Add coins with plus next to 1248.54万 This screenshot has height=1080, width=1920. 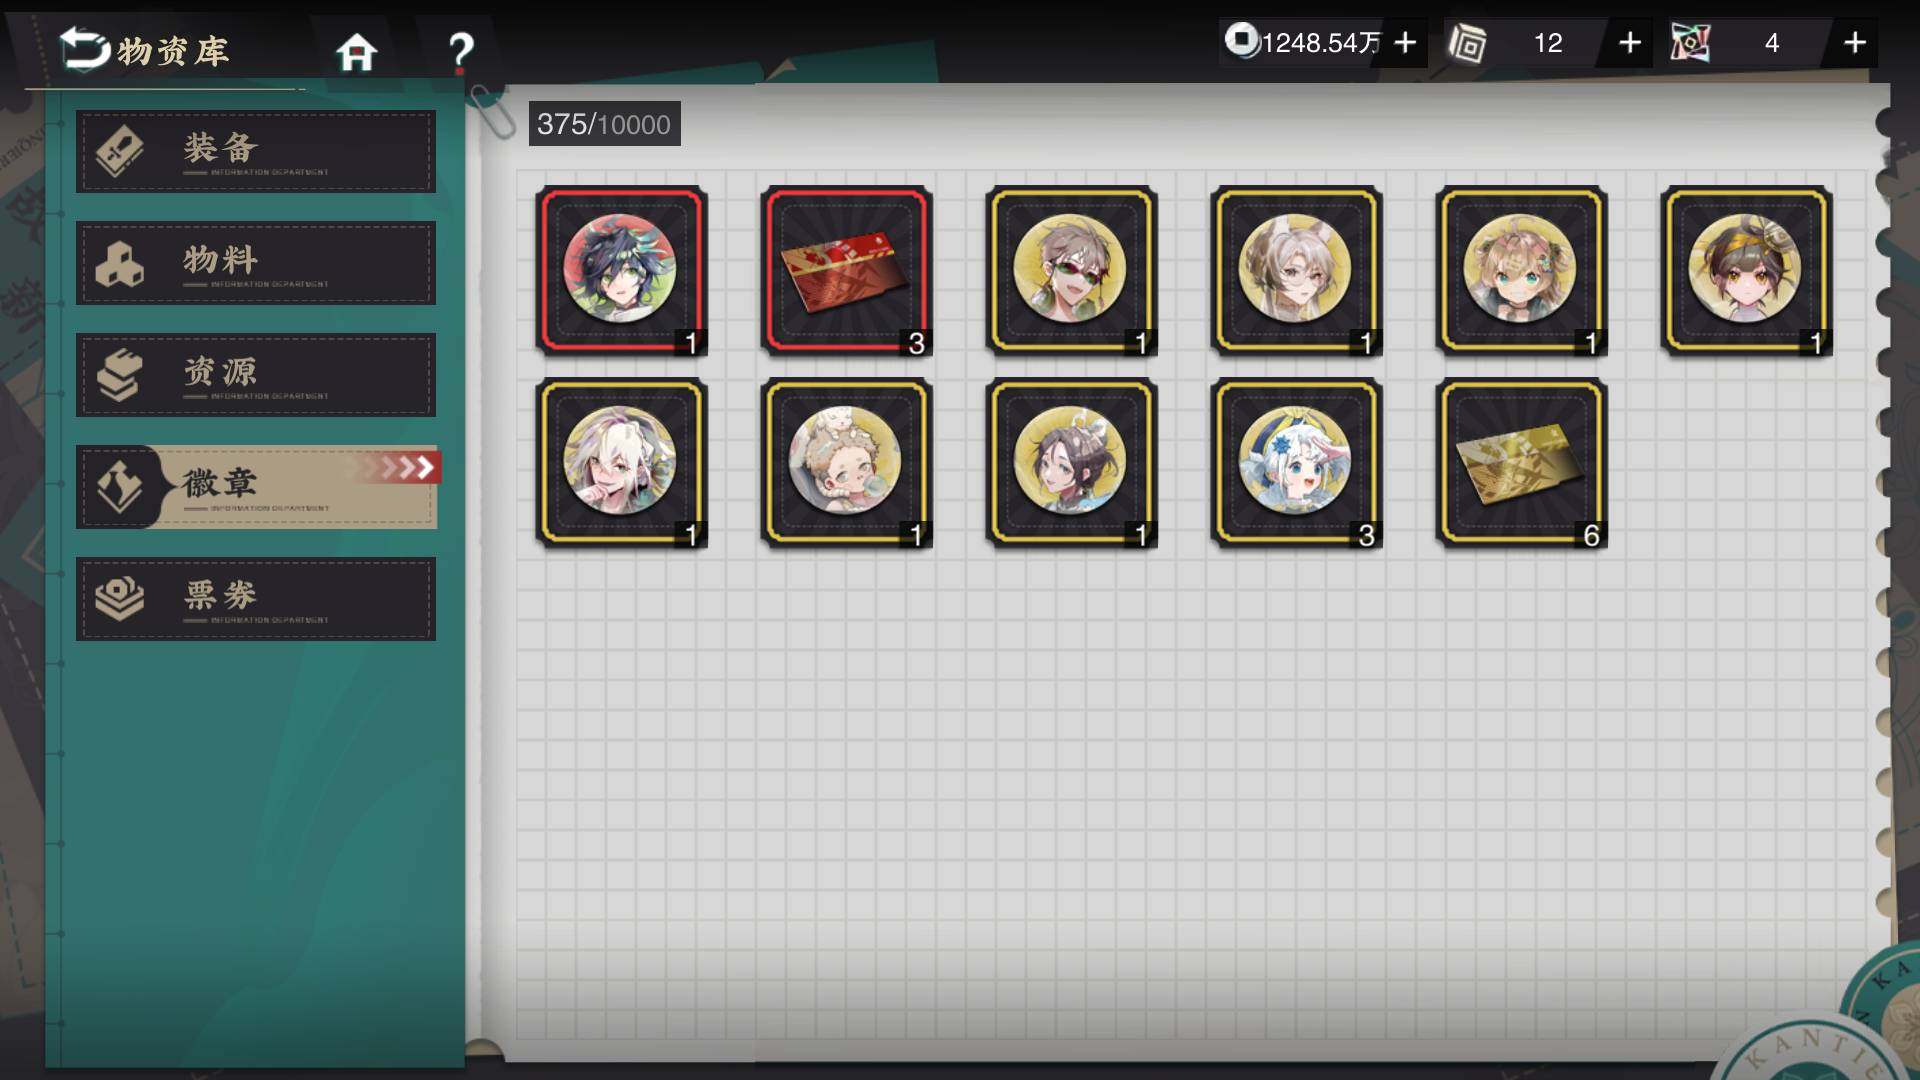tap(1405, 43)
